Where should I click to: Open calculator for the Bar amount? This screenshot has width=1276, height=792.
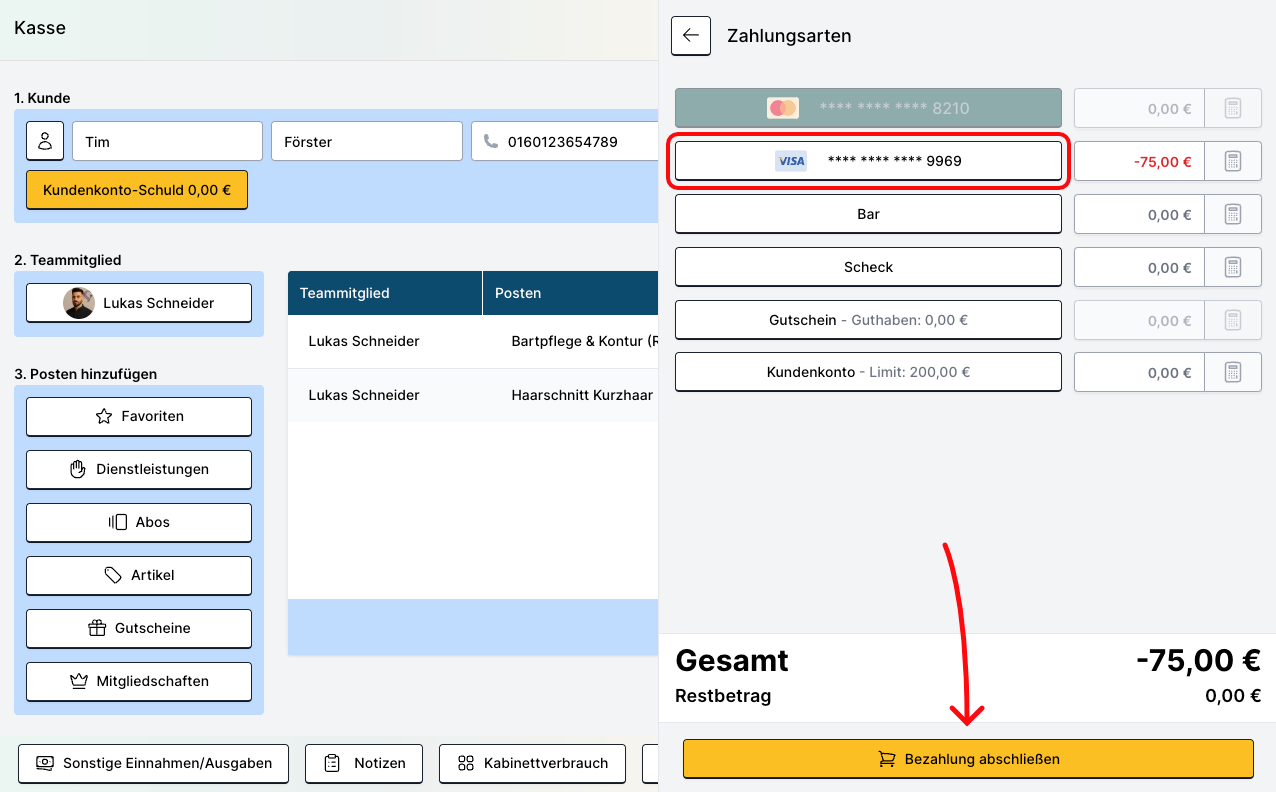[x=1232, y=214]
